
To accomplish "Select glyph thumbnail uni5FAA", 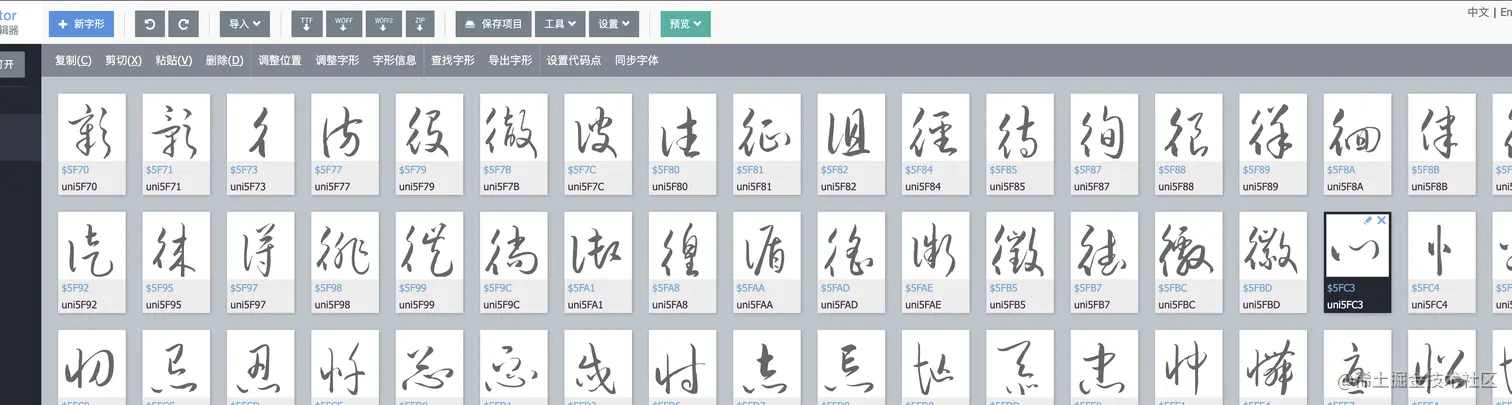I will point(767,262).
